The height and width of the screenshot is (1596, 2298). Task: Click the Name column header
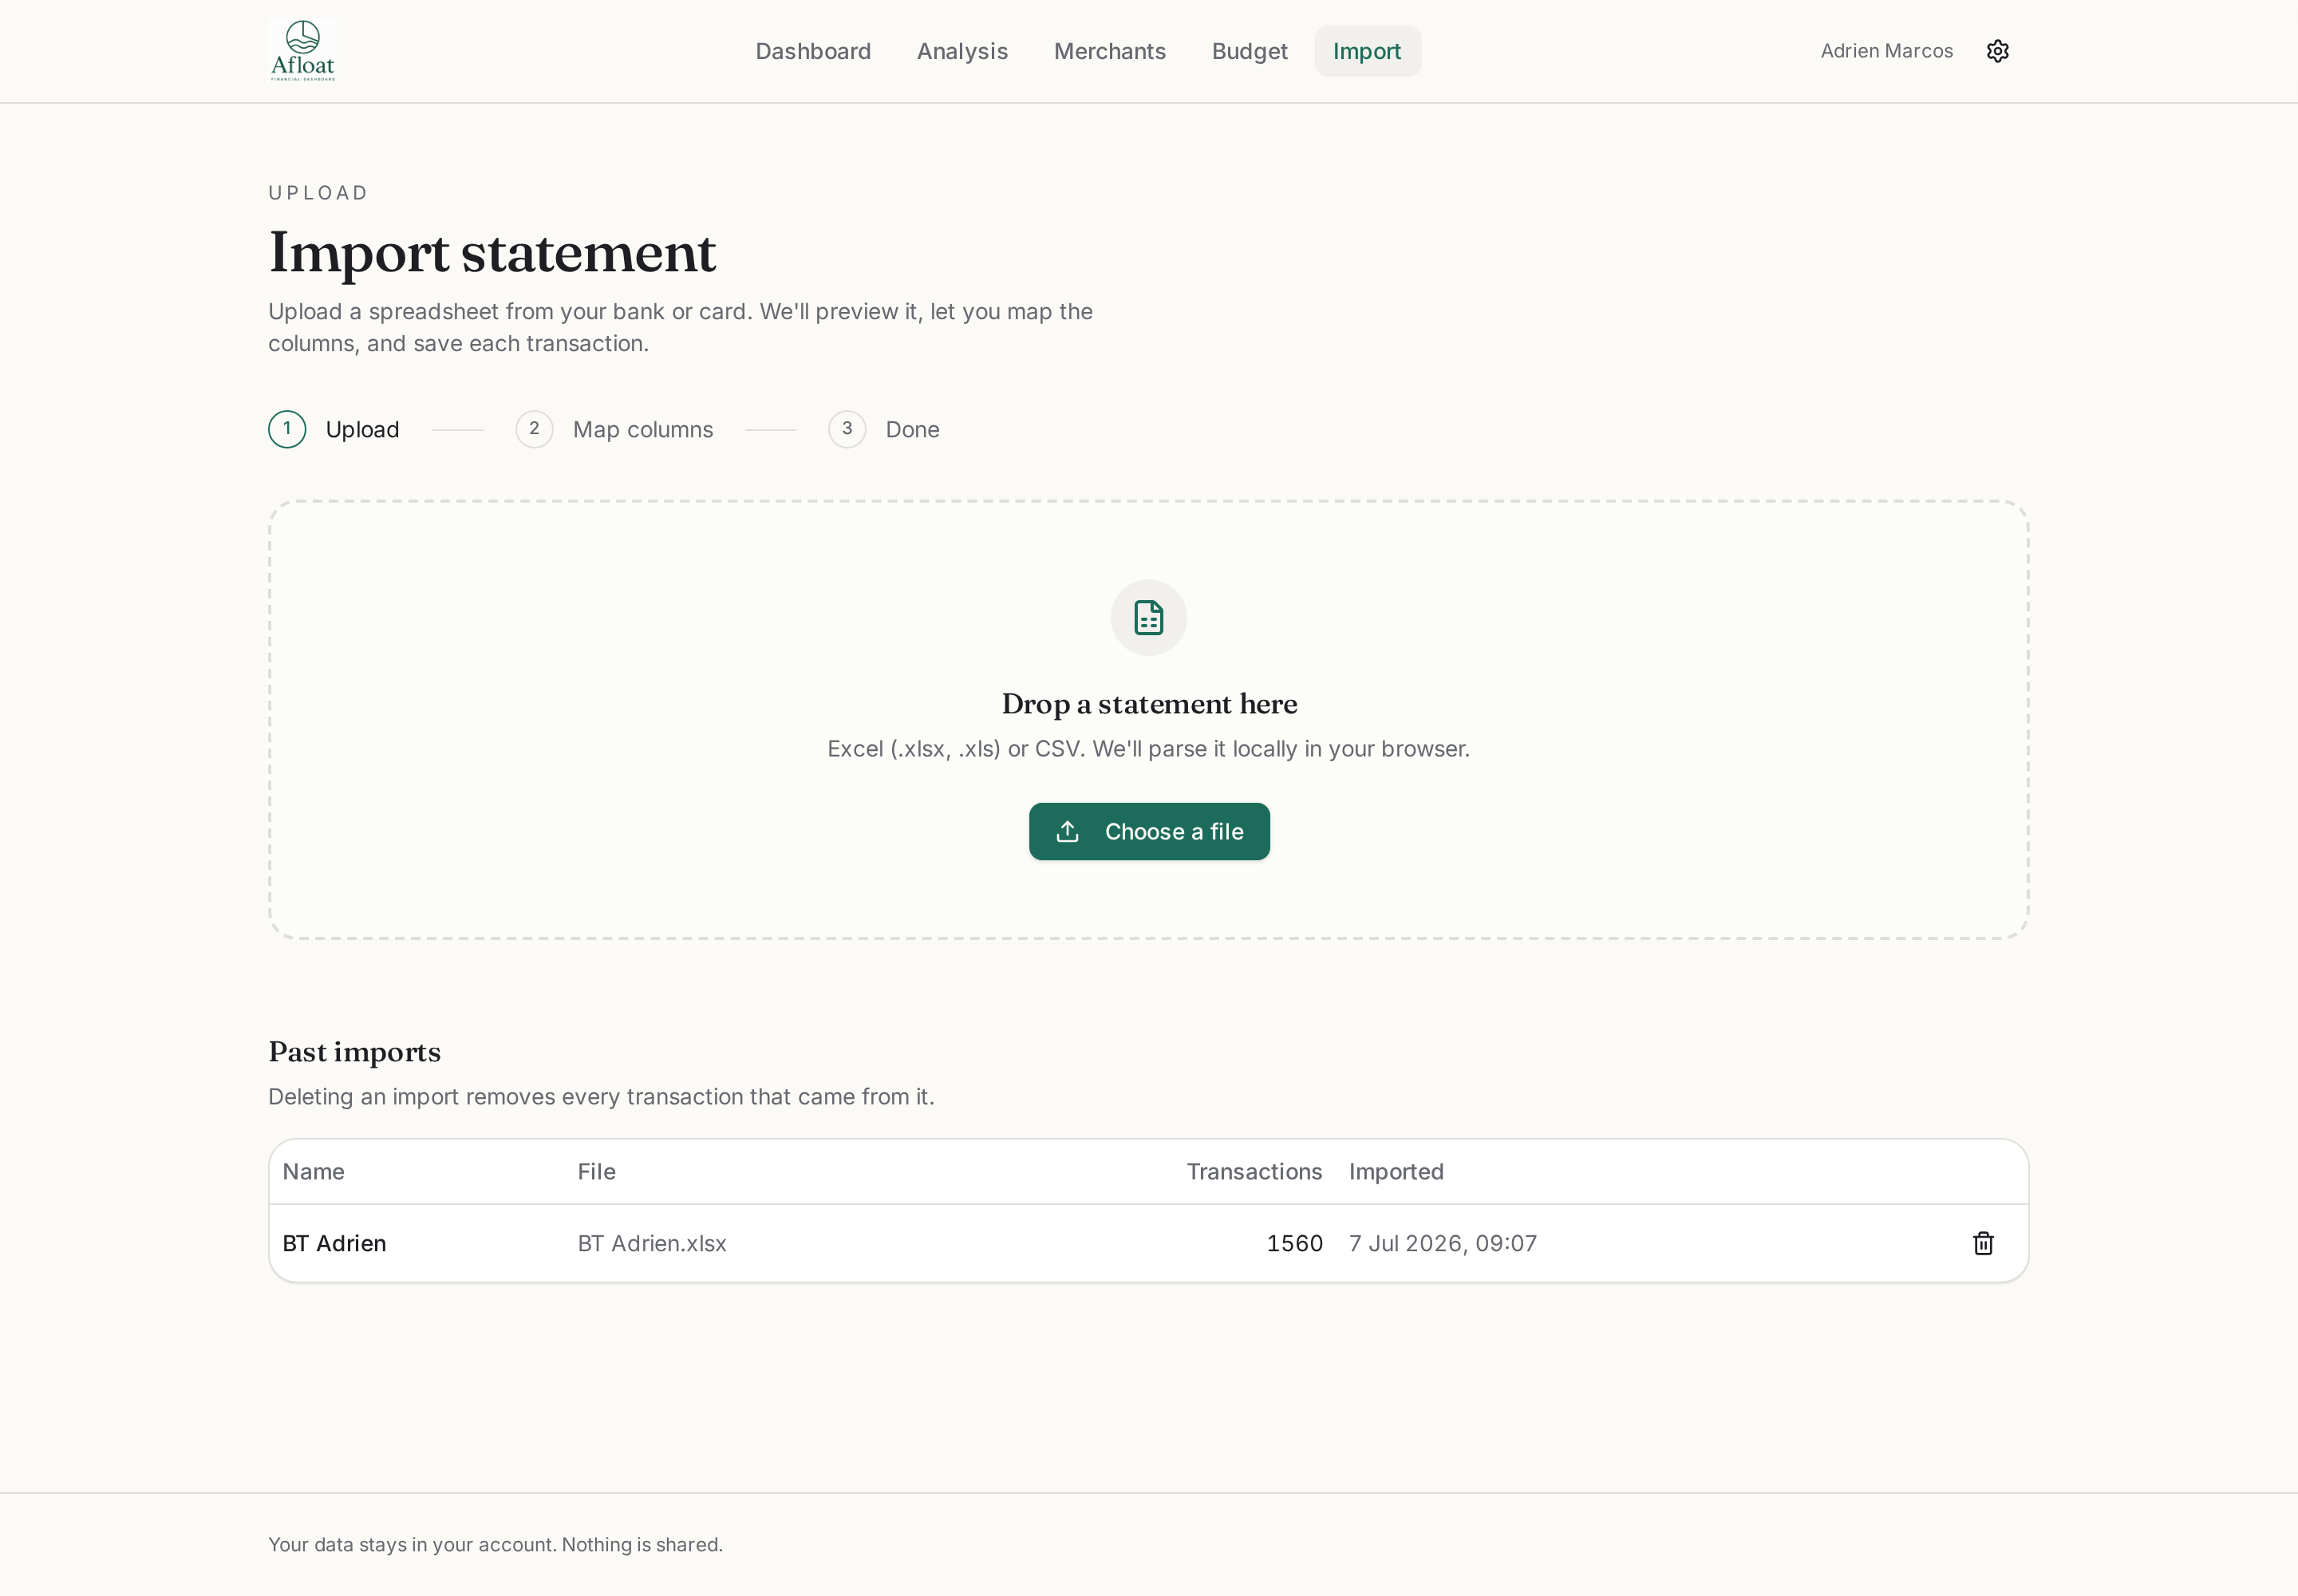tap(313, 1171)
